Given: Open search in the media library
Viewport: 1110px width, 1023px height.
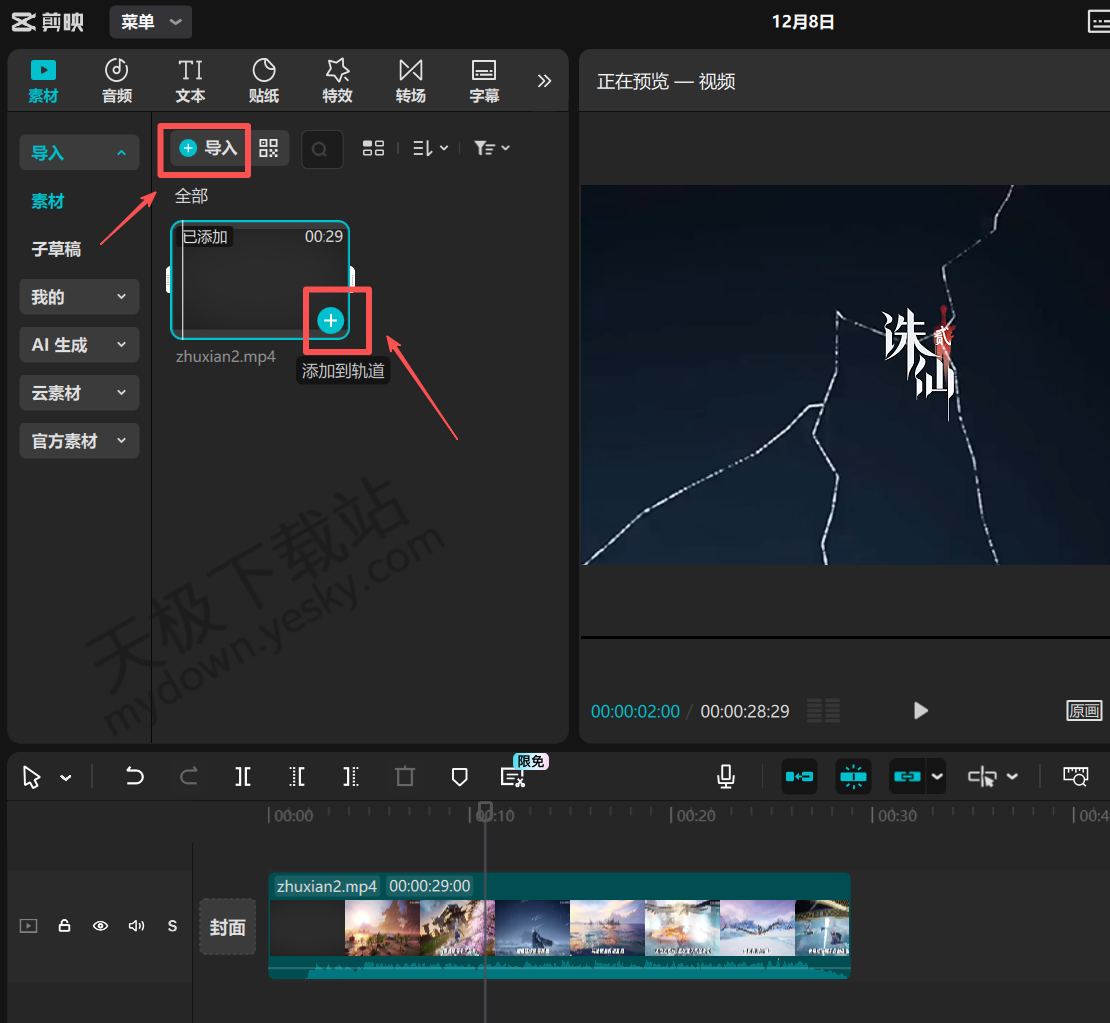Looking at the screenshot, I should pyautogui.click(x=322, y=148).
